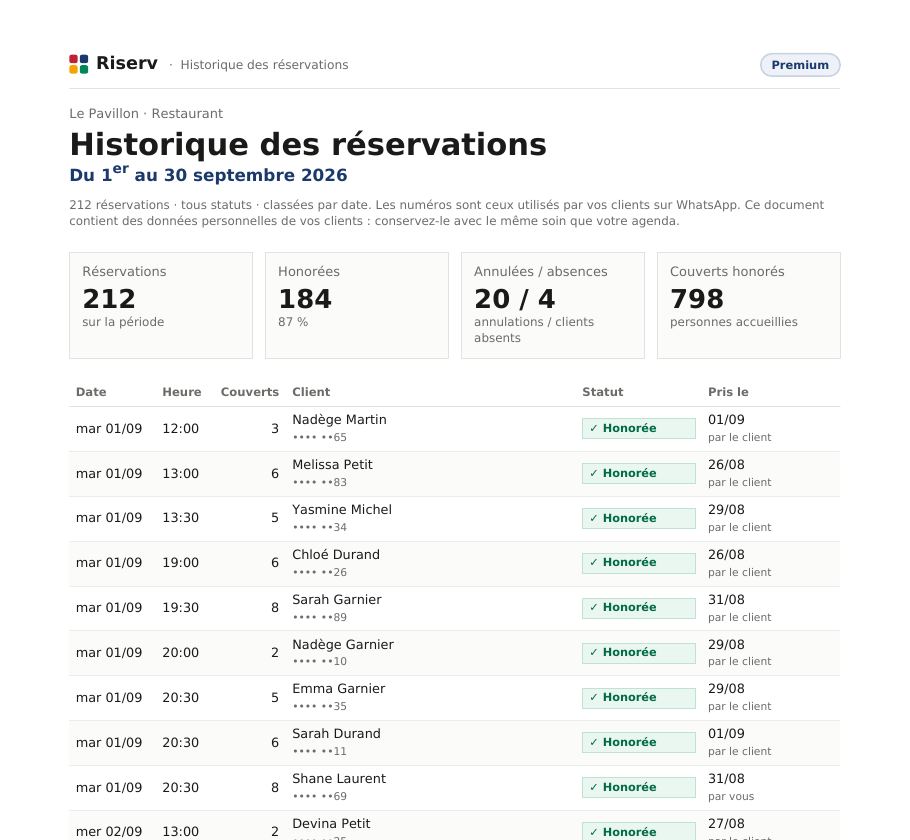Viewport: 910px width, 840px height.
Task: Click client name Devina Petit
Action: click(x=331, y=823)
